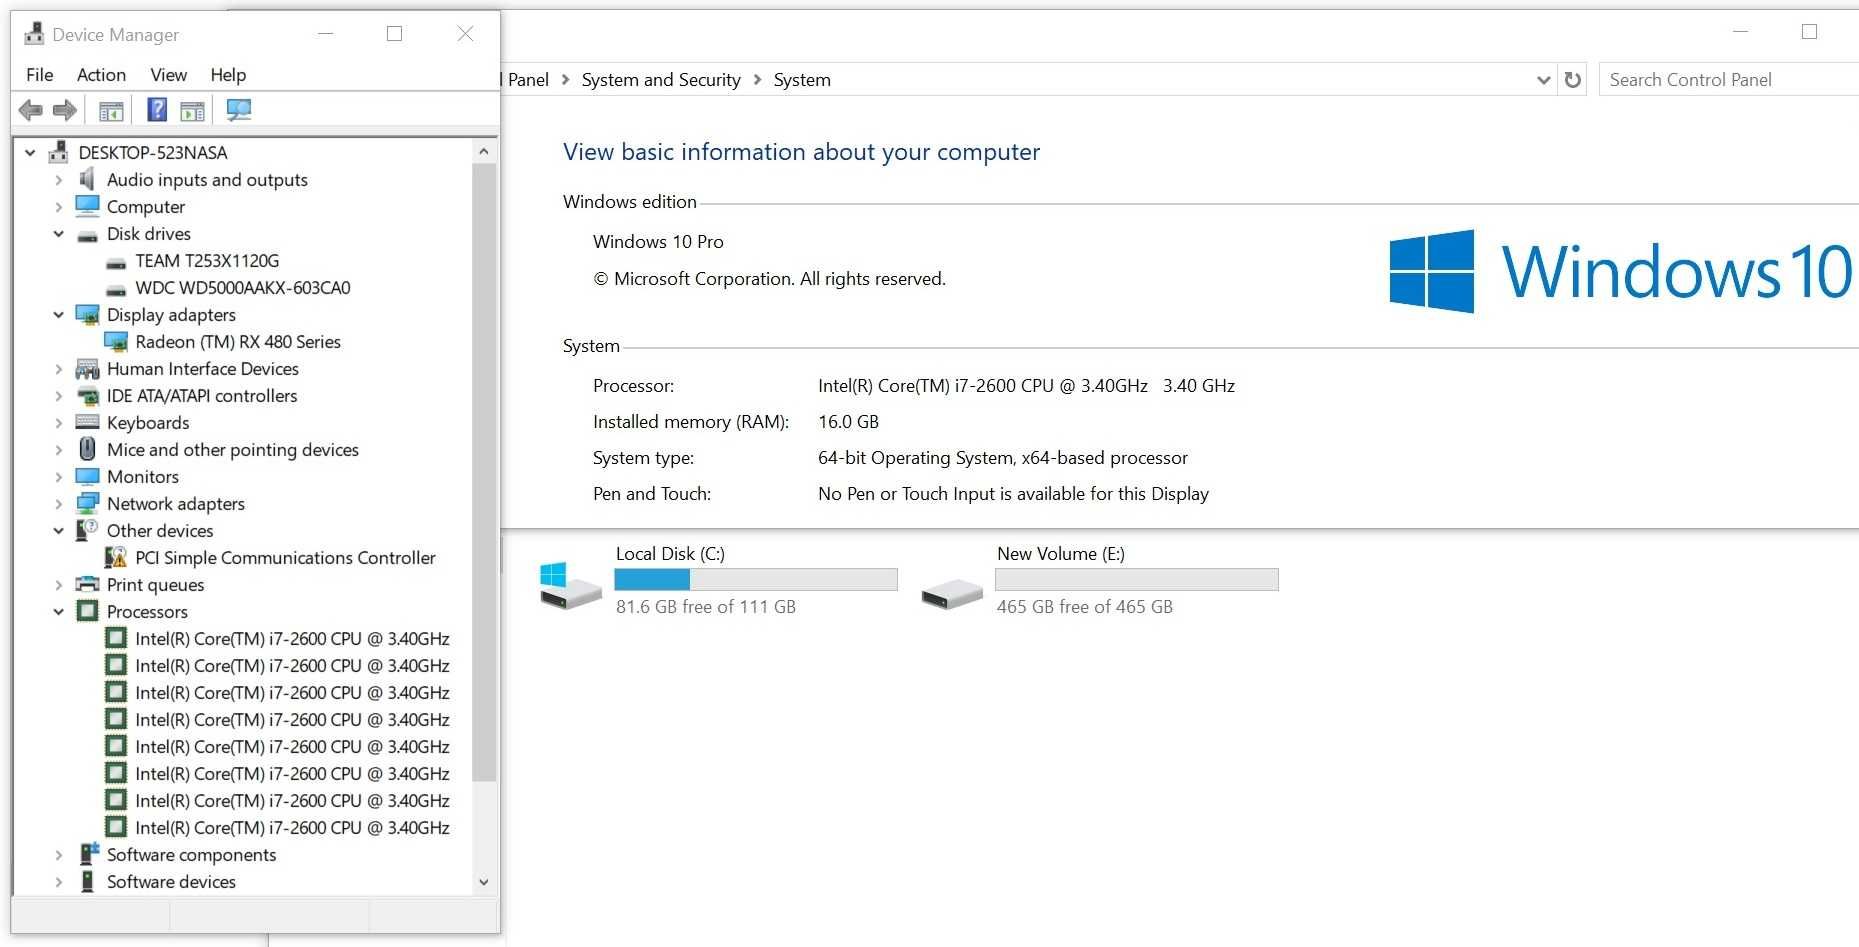
Task: Collapse the DESKTOP-523NASA root node
Action: (x=30, y=153)
